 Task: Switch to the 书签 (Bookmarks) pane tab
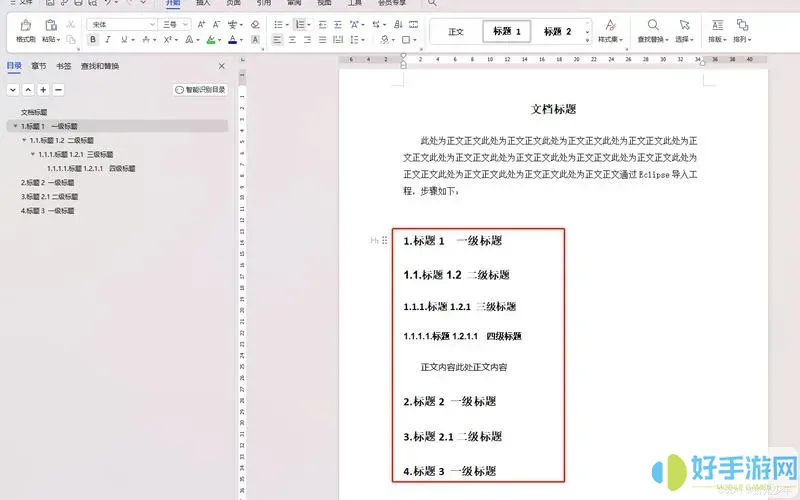pos(64,66)
